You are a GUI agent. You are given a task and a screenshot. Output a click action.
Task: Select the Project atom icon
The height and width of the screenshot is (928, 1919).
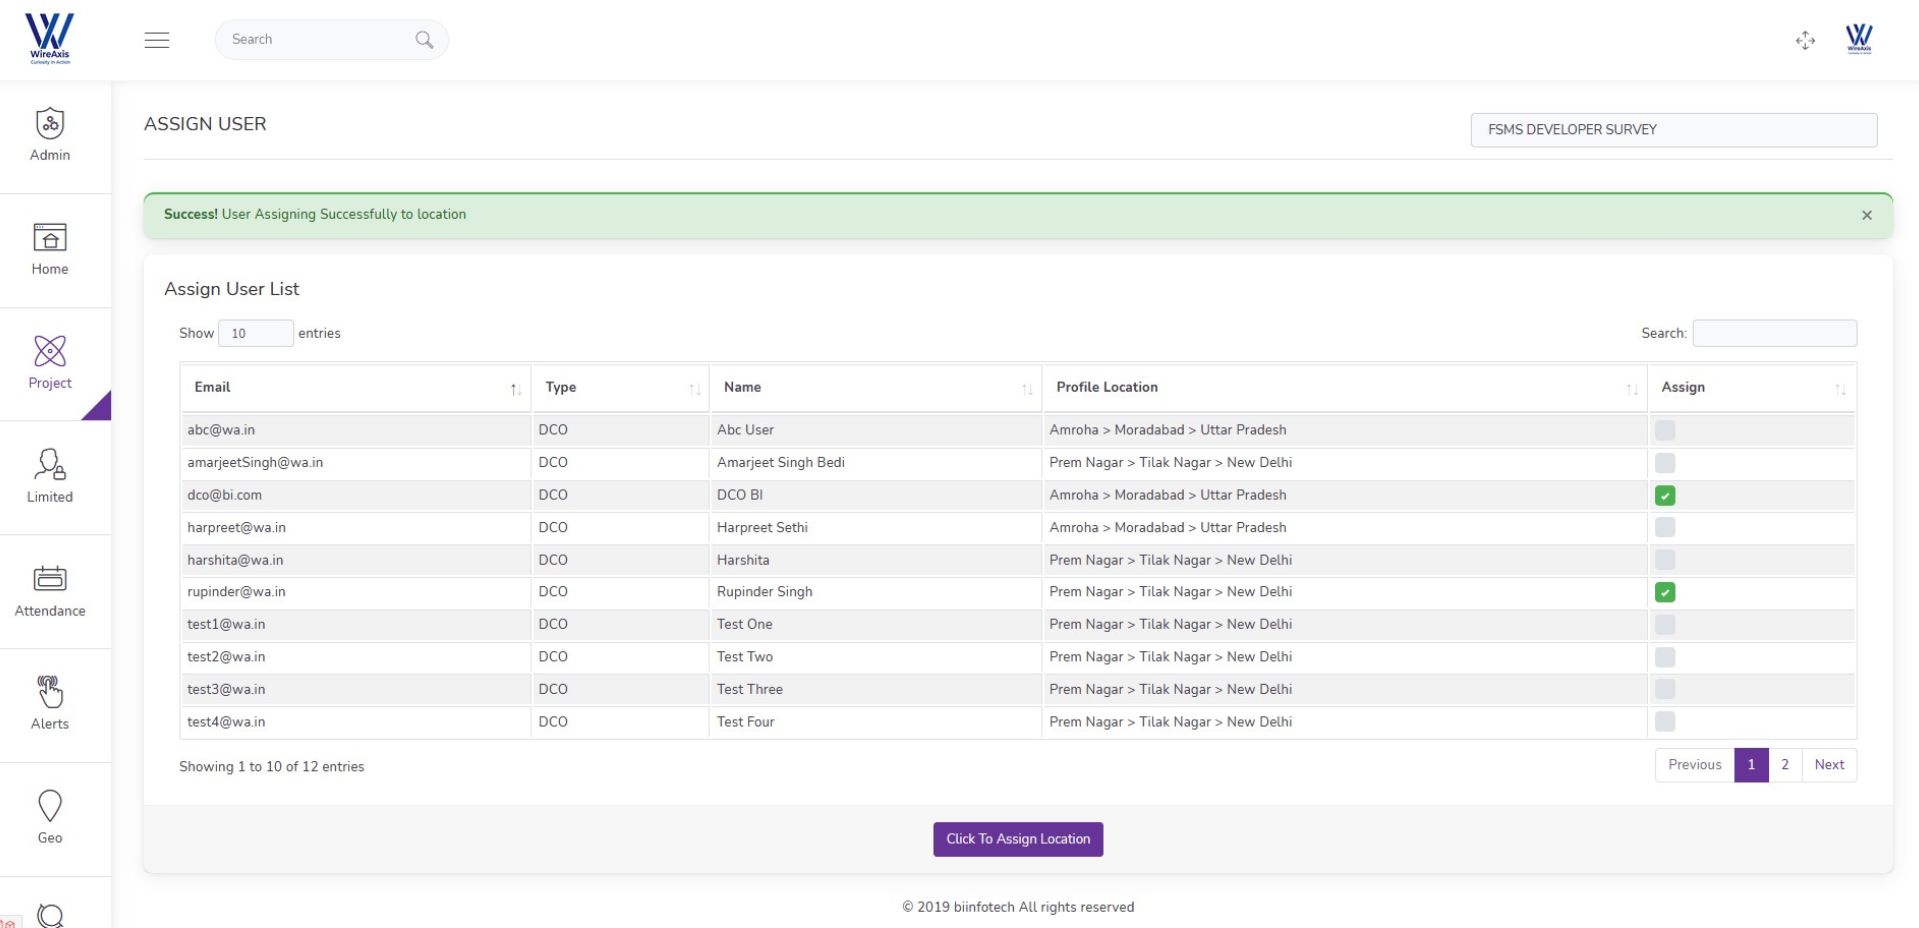(50, 352)
